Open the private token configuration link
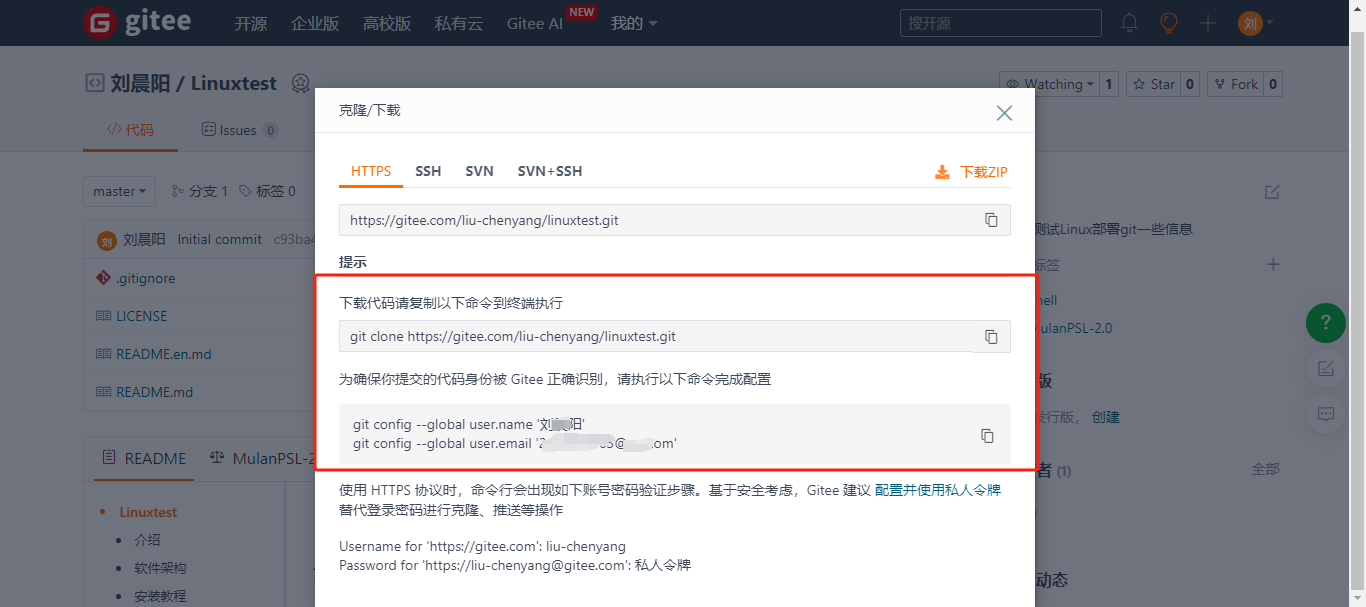Viewport: 1366px width, 607px height. click(x=937, y=490)
